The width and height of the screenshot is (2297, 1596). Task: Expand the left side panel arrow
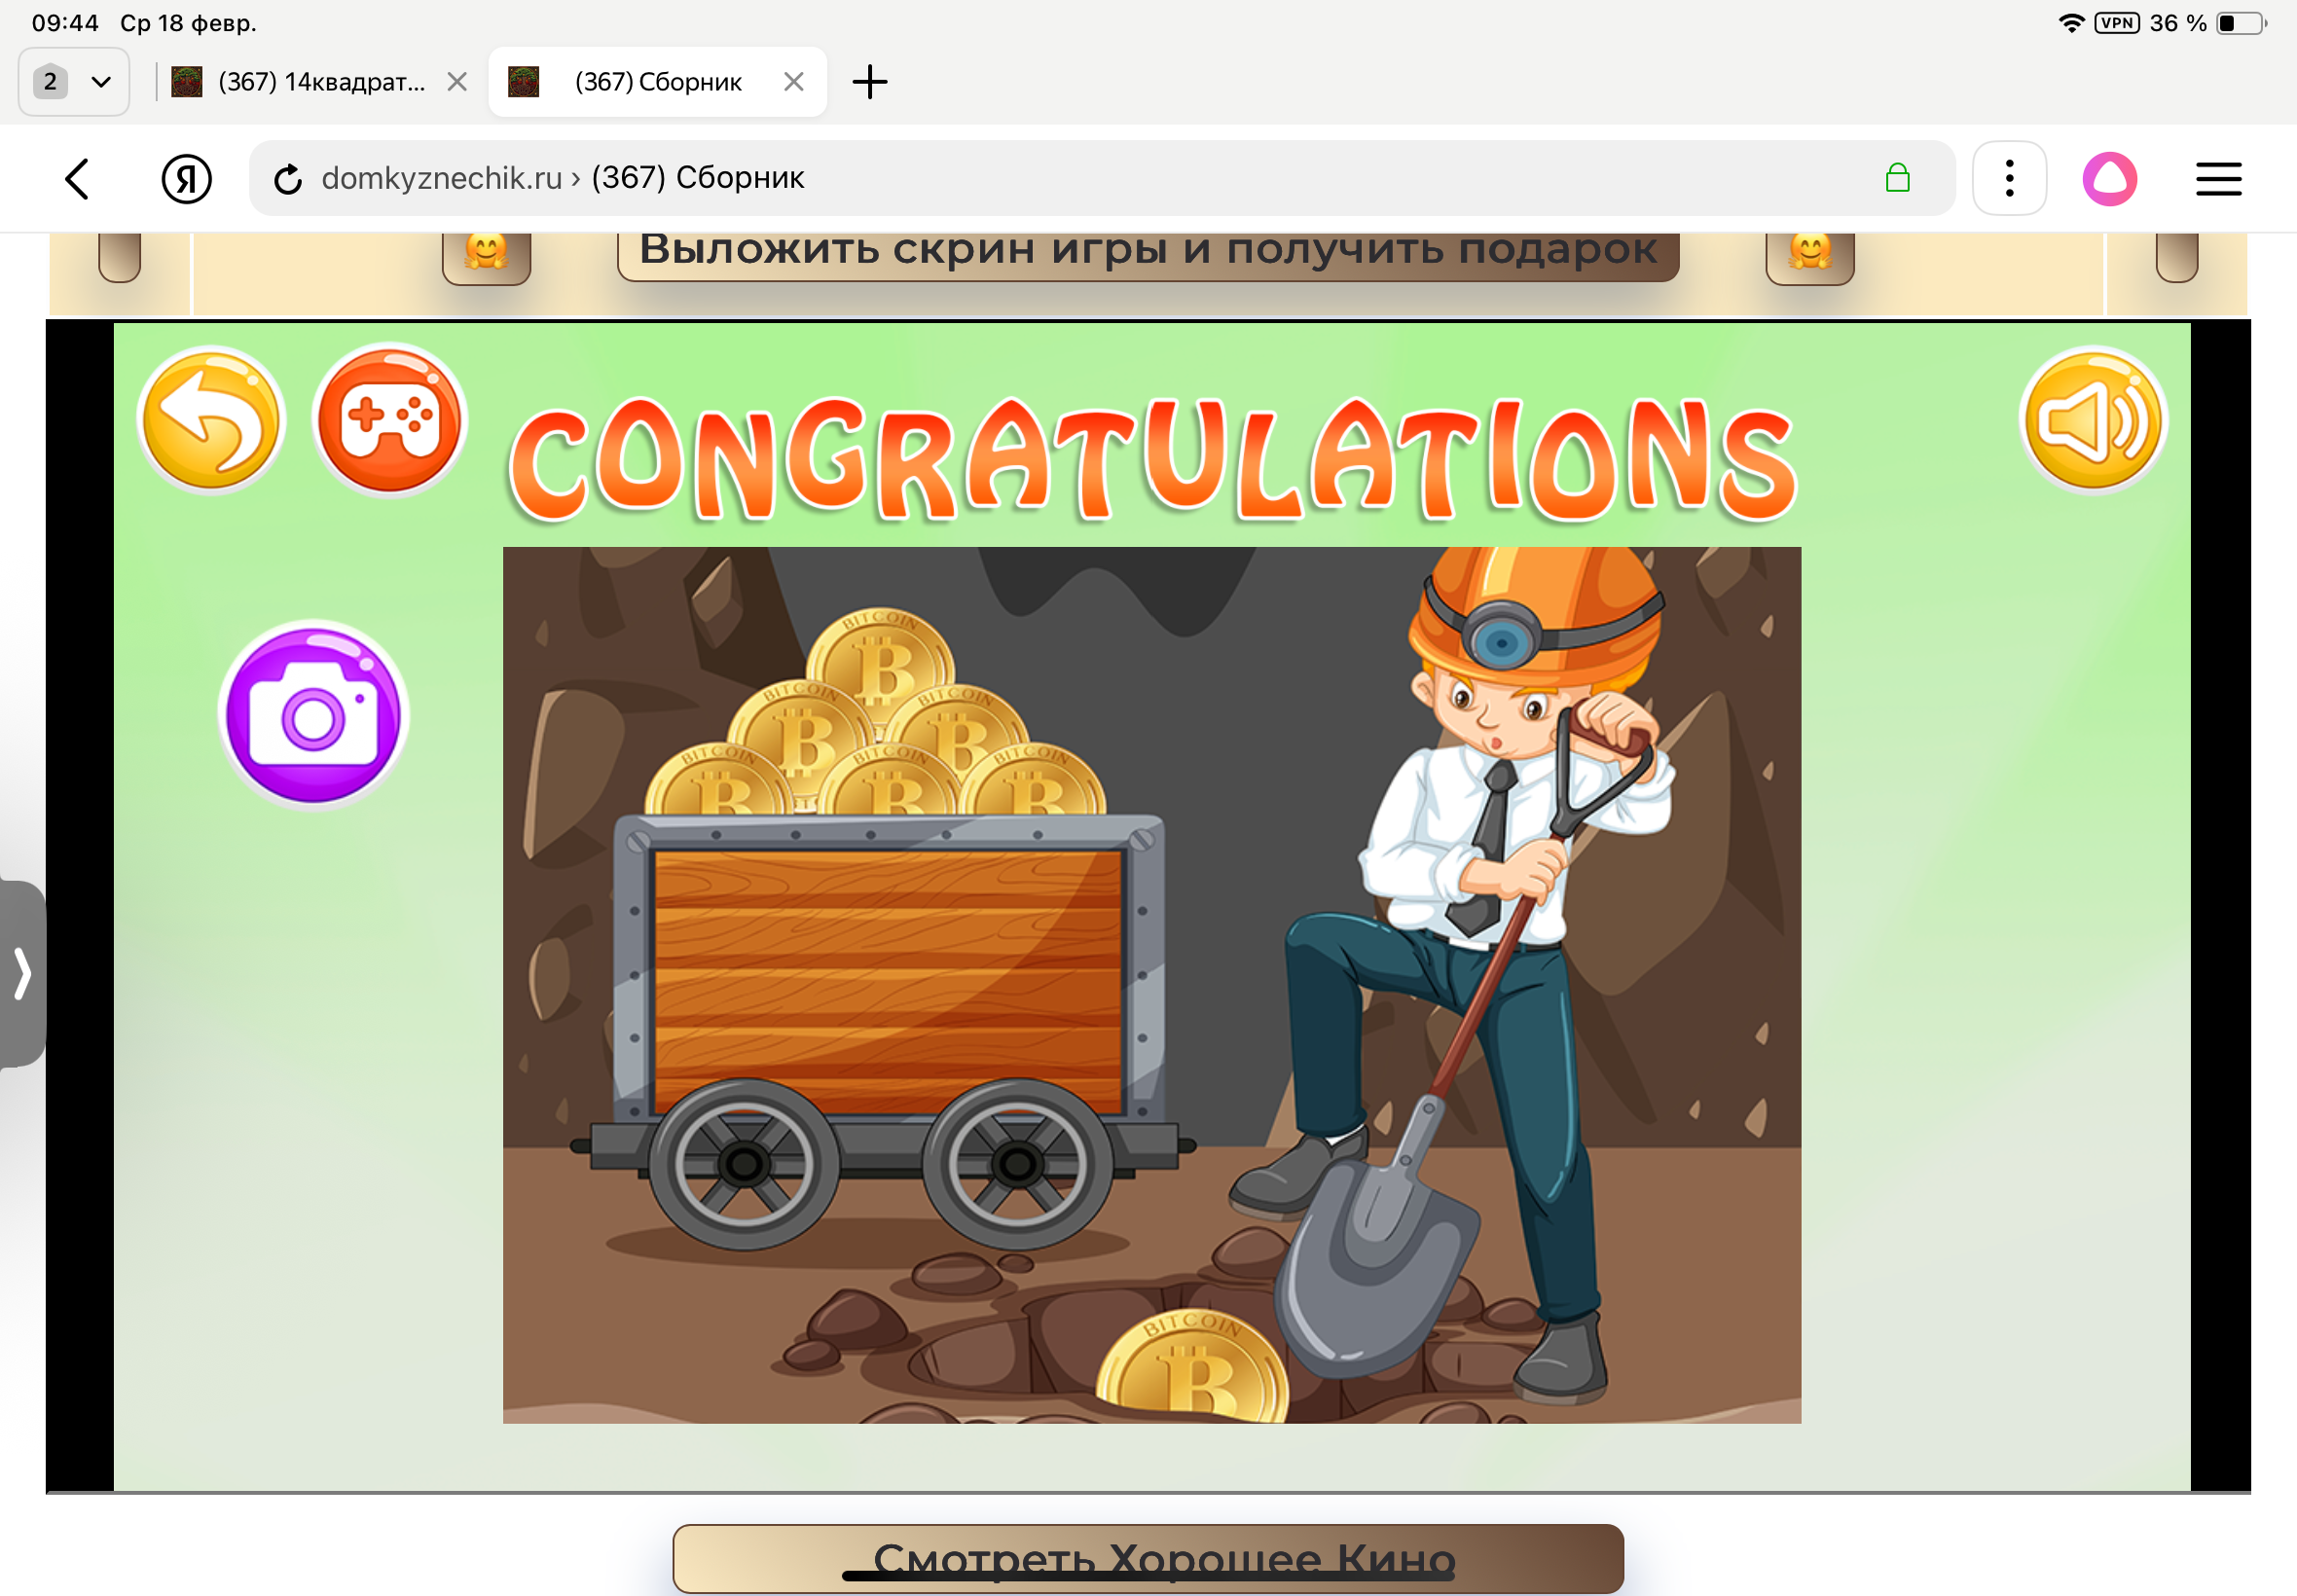click(22, 973)
